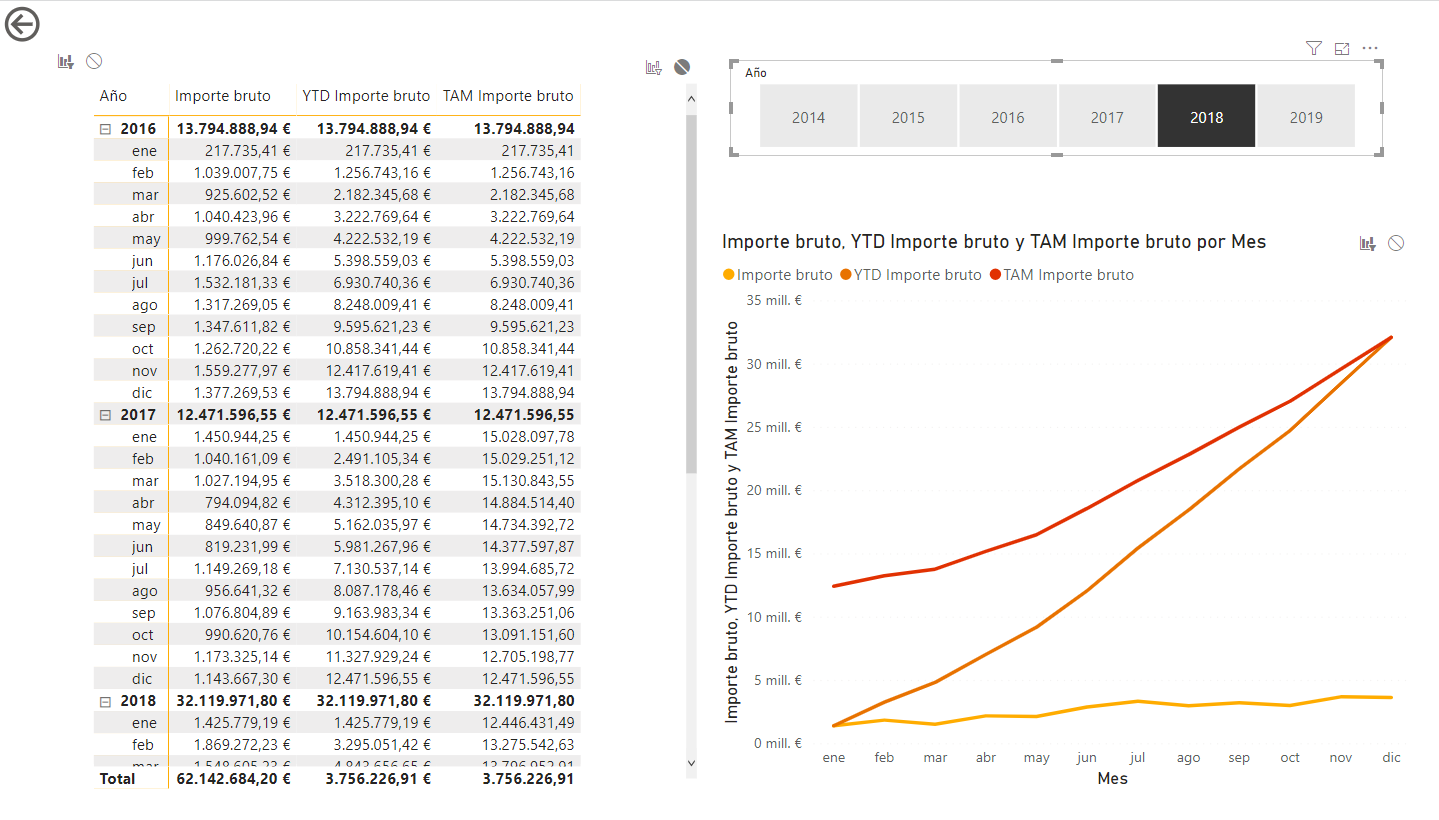Select the Importe bruto legend item
Image resolution: width=1439 pixels, height=820 pixels.
[x=786, y=274]
